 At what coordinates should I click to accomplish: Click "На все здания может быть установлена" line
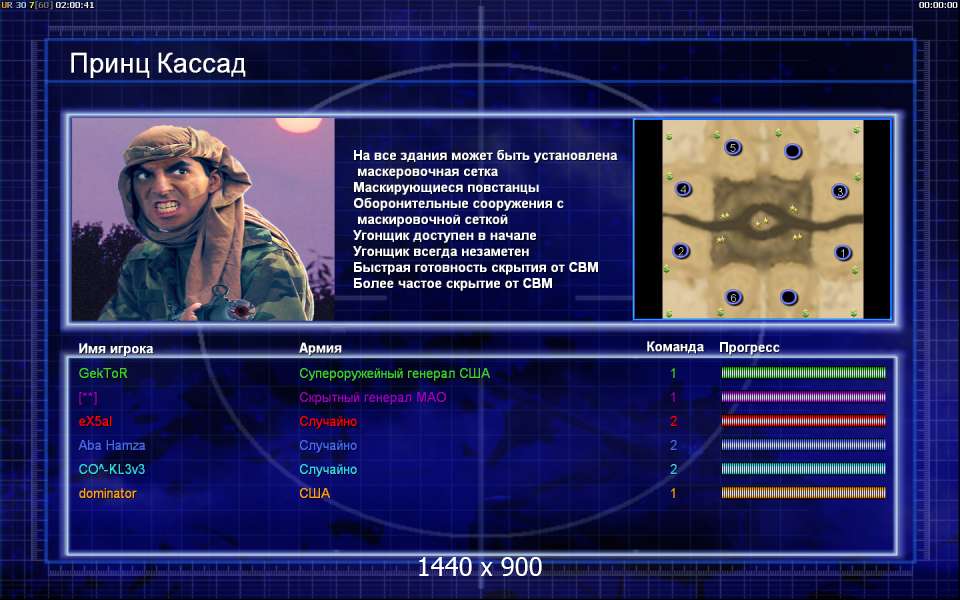pyautogui.click(x=486, y=156)
